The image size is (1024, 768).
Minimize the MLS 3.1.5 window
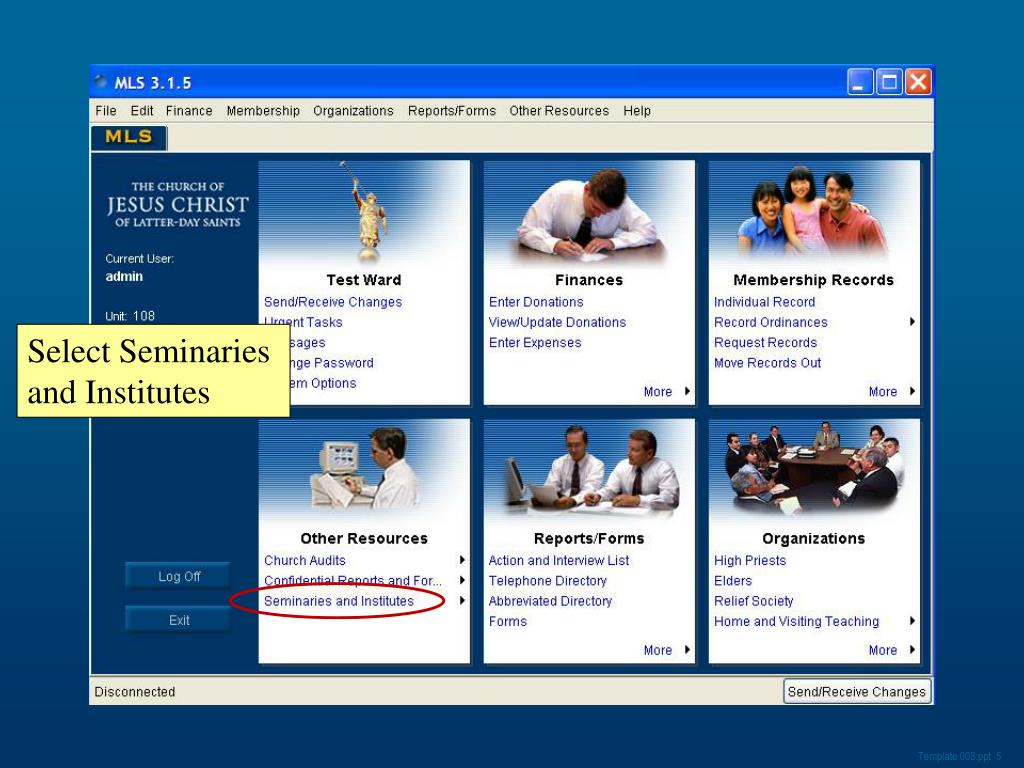(860, 82)
